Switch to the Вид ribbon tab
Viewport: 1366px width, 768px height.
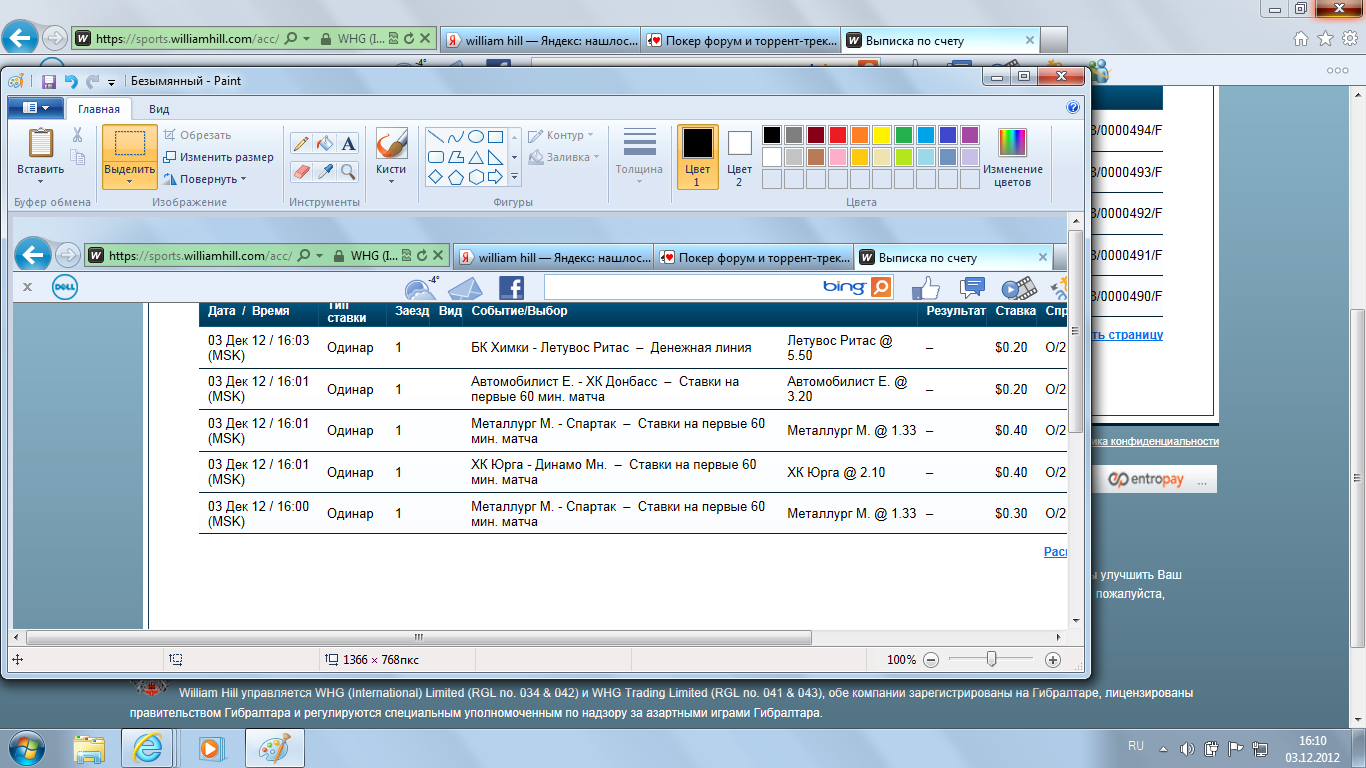point(159,109)
